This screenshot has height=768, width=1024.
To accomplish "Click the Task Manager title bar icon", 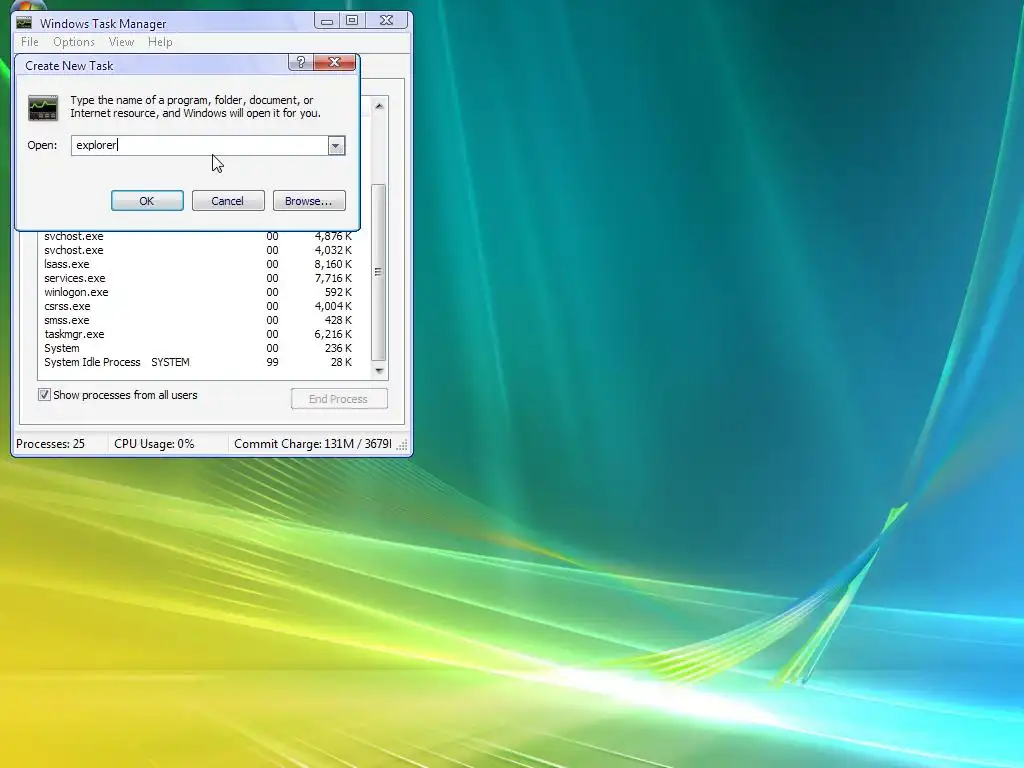I will 24,23.
